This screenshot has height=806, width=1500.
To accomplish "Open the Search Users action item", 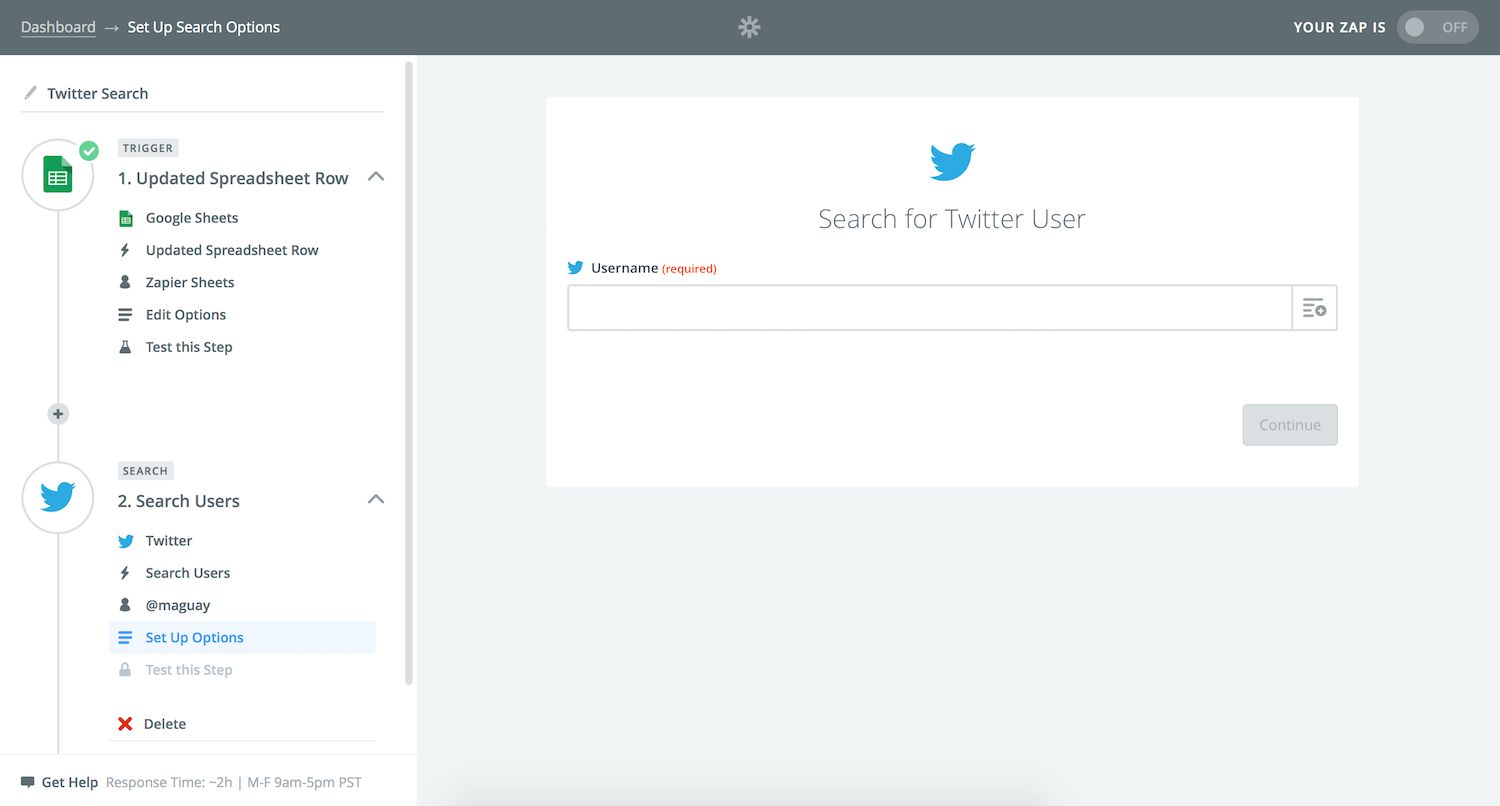I will tap(188, 573).
